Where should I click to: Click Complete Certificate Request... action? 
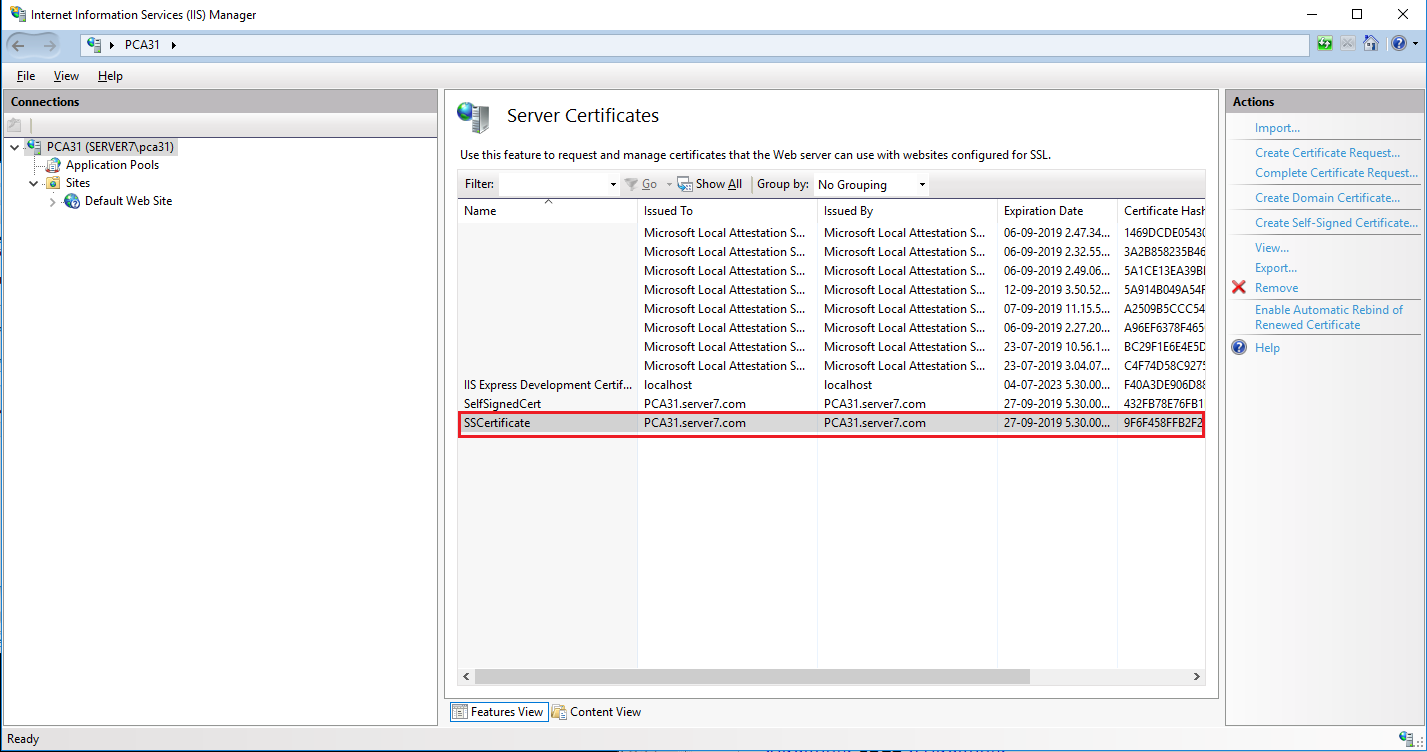point(1336,173)
